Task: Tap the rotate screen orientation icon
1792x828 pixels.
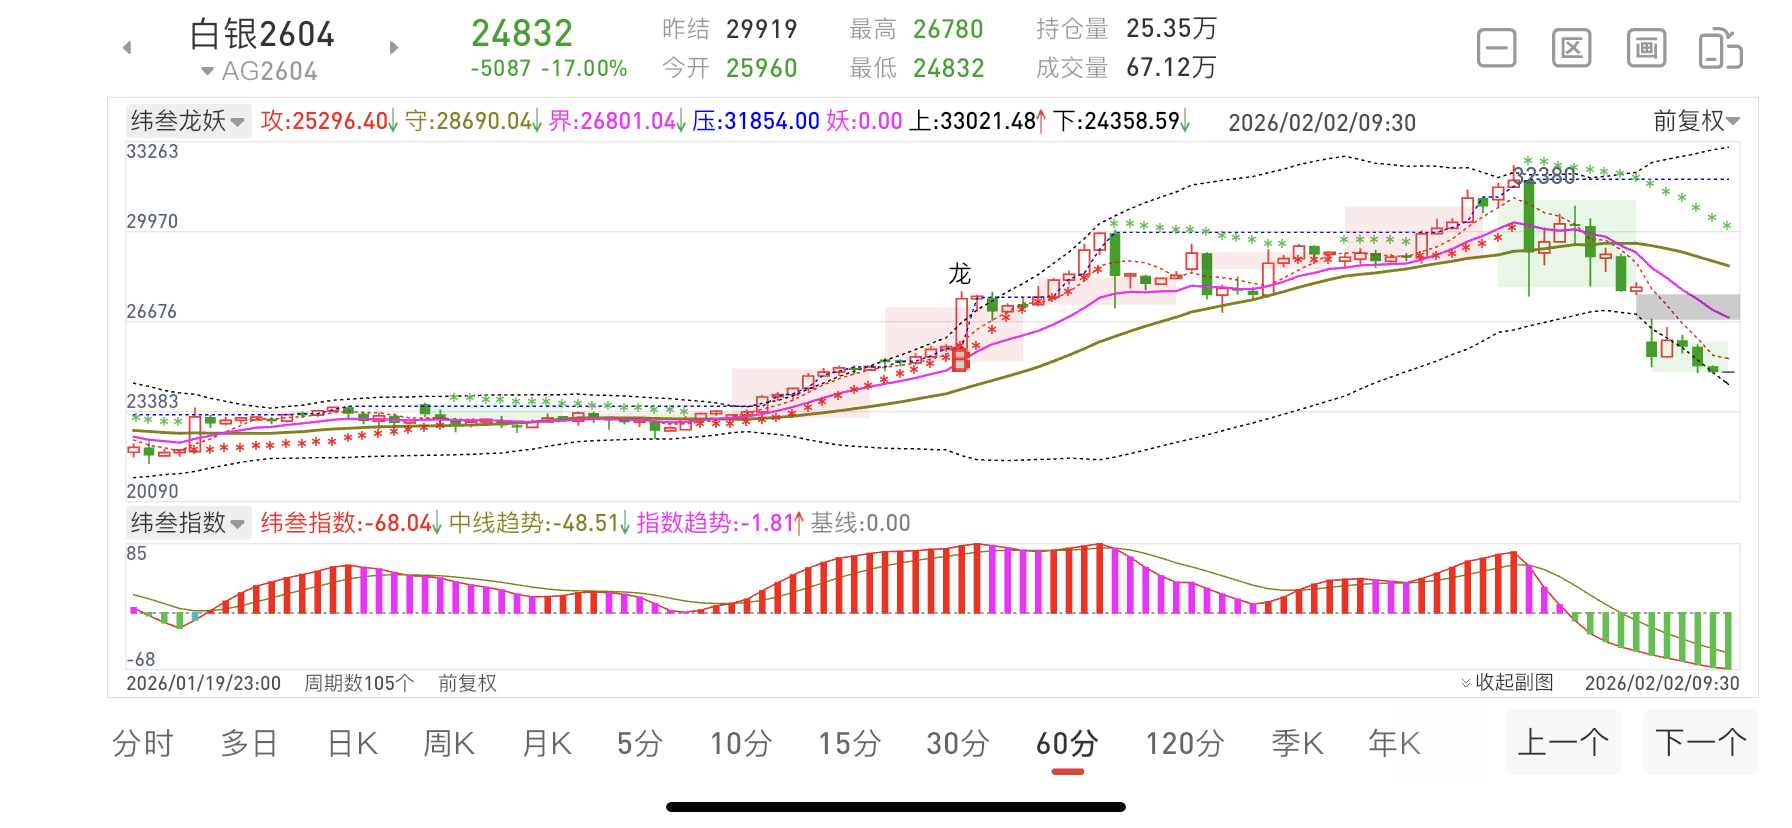Action: (1720, 49)
